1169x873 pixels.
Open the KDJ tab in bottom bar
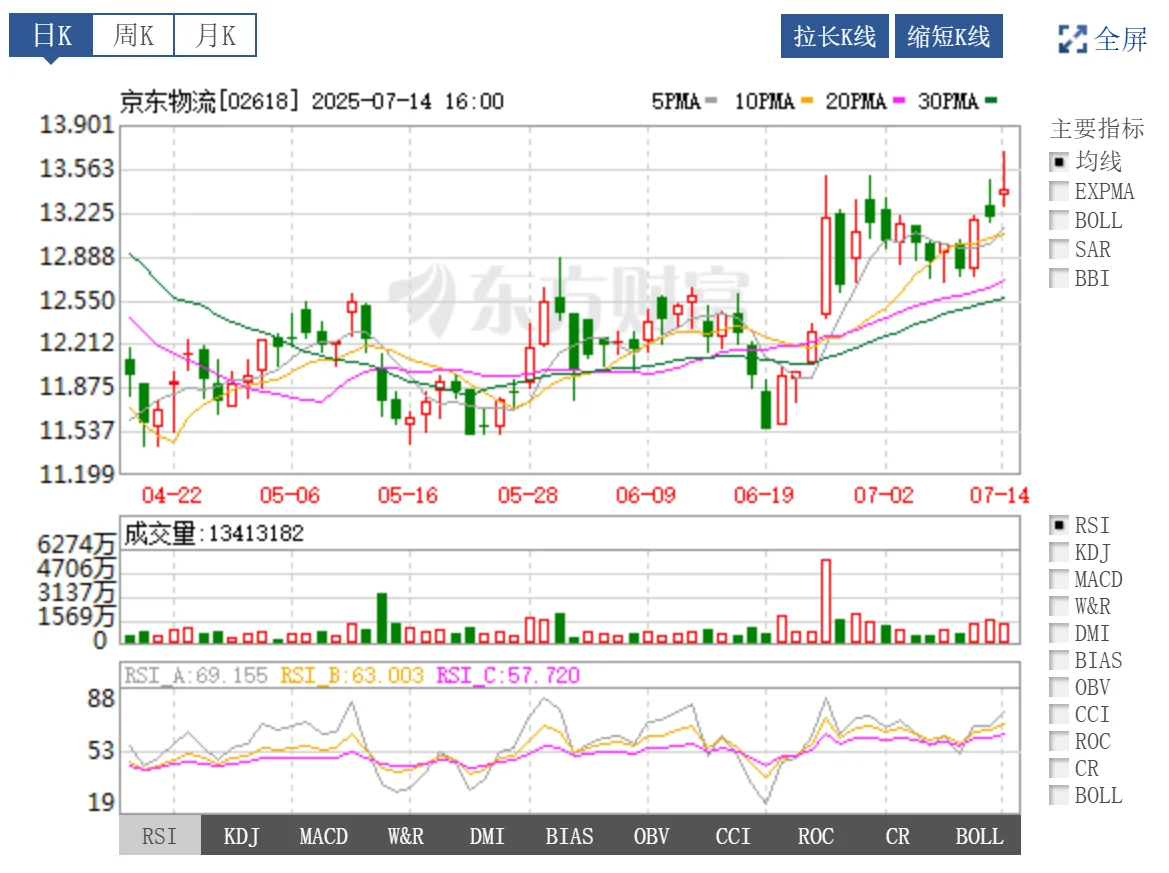tap(242, 835)
